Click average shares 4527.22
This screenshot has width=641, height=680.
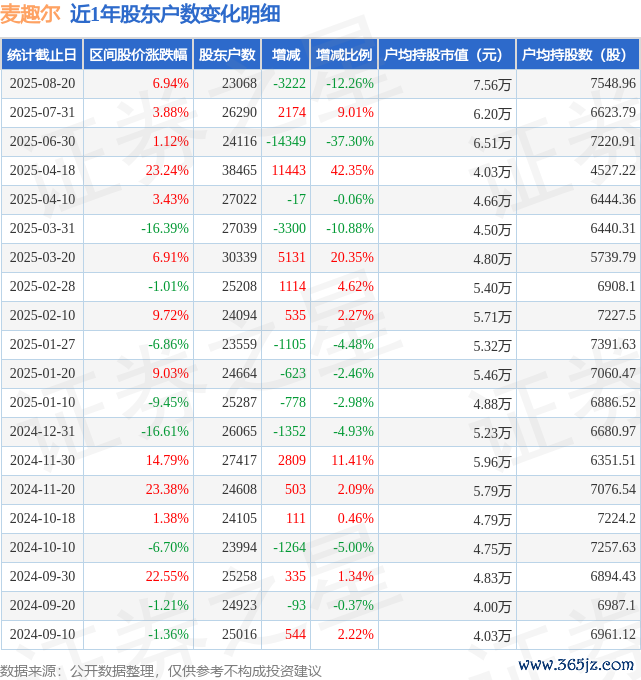click(x=613, y=170)
